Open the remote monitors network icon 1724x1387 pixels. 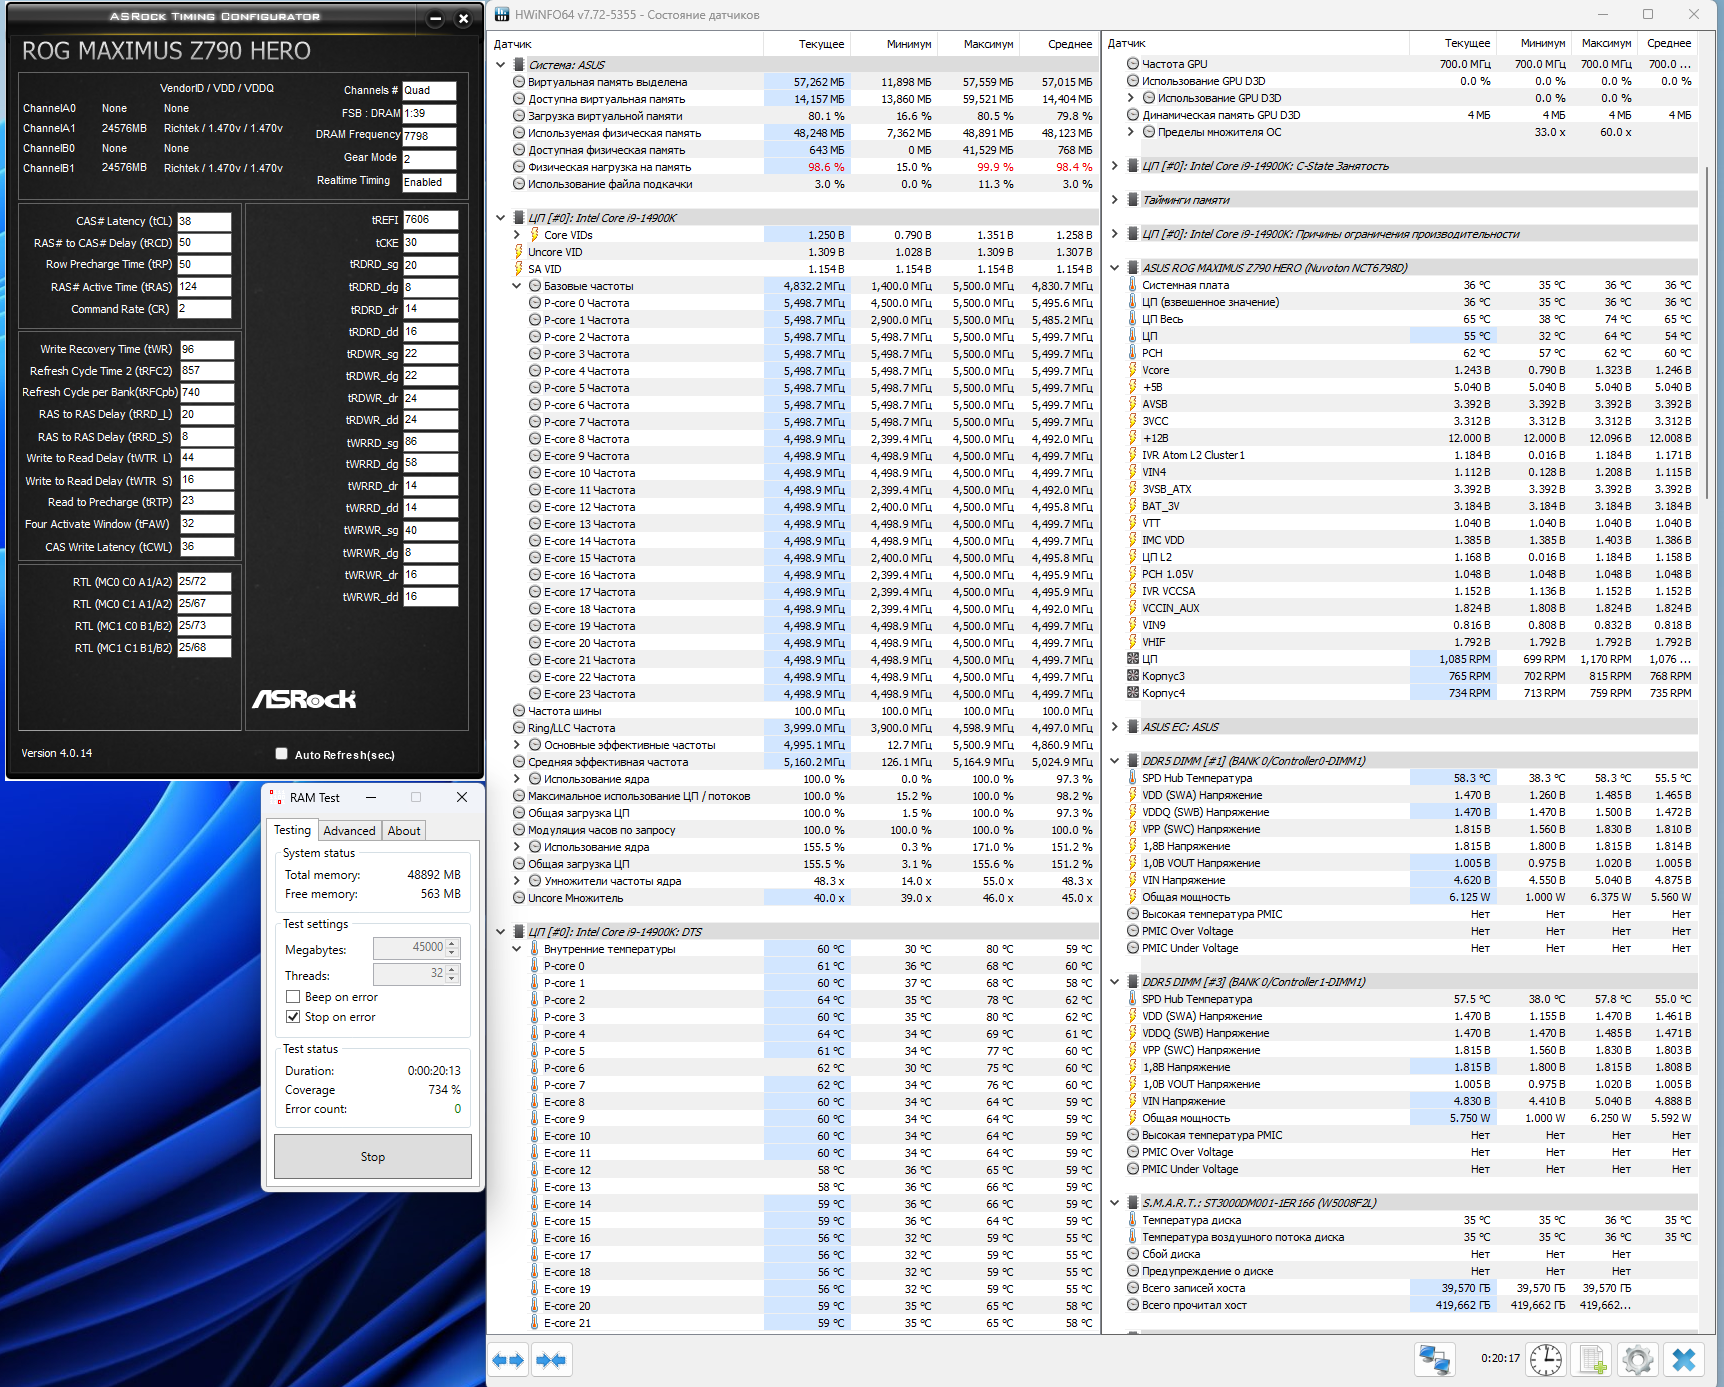coord(1435,1360)
